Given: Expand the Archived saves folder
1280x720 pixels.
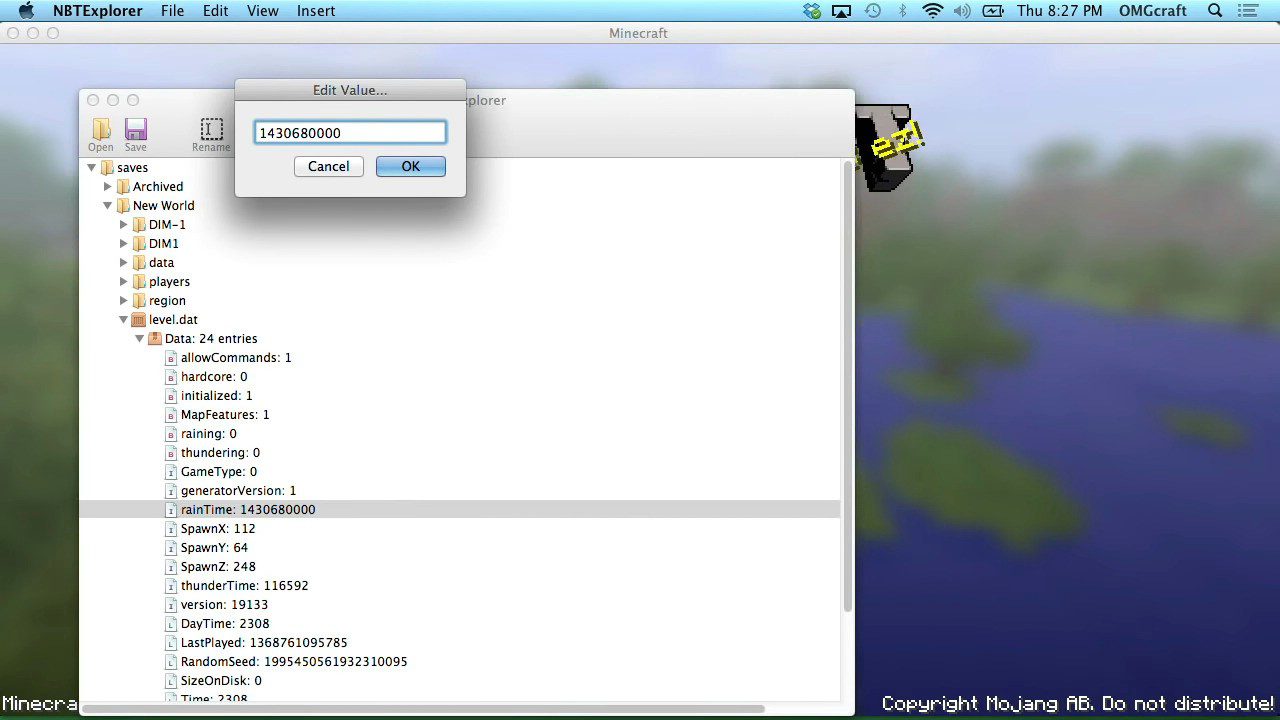Looking at the screenshot, I should click(x=107, y=186).
